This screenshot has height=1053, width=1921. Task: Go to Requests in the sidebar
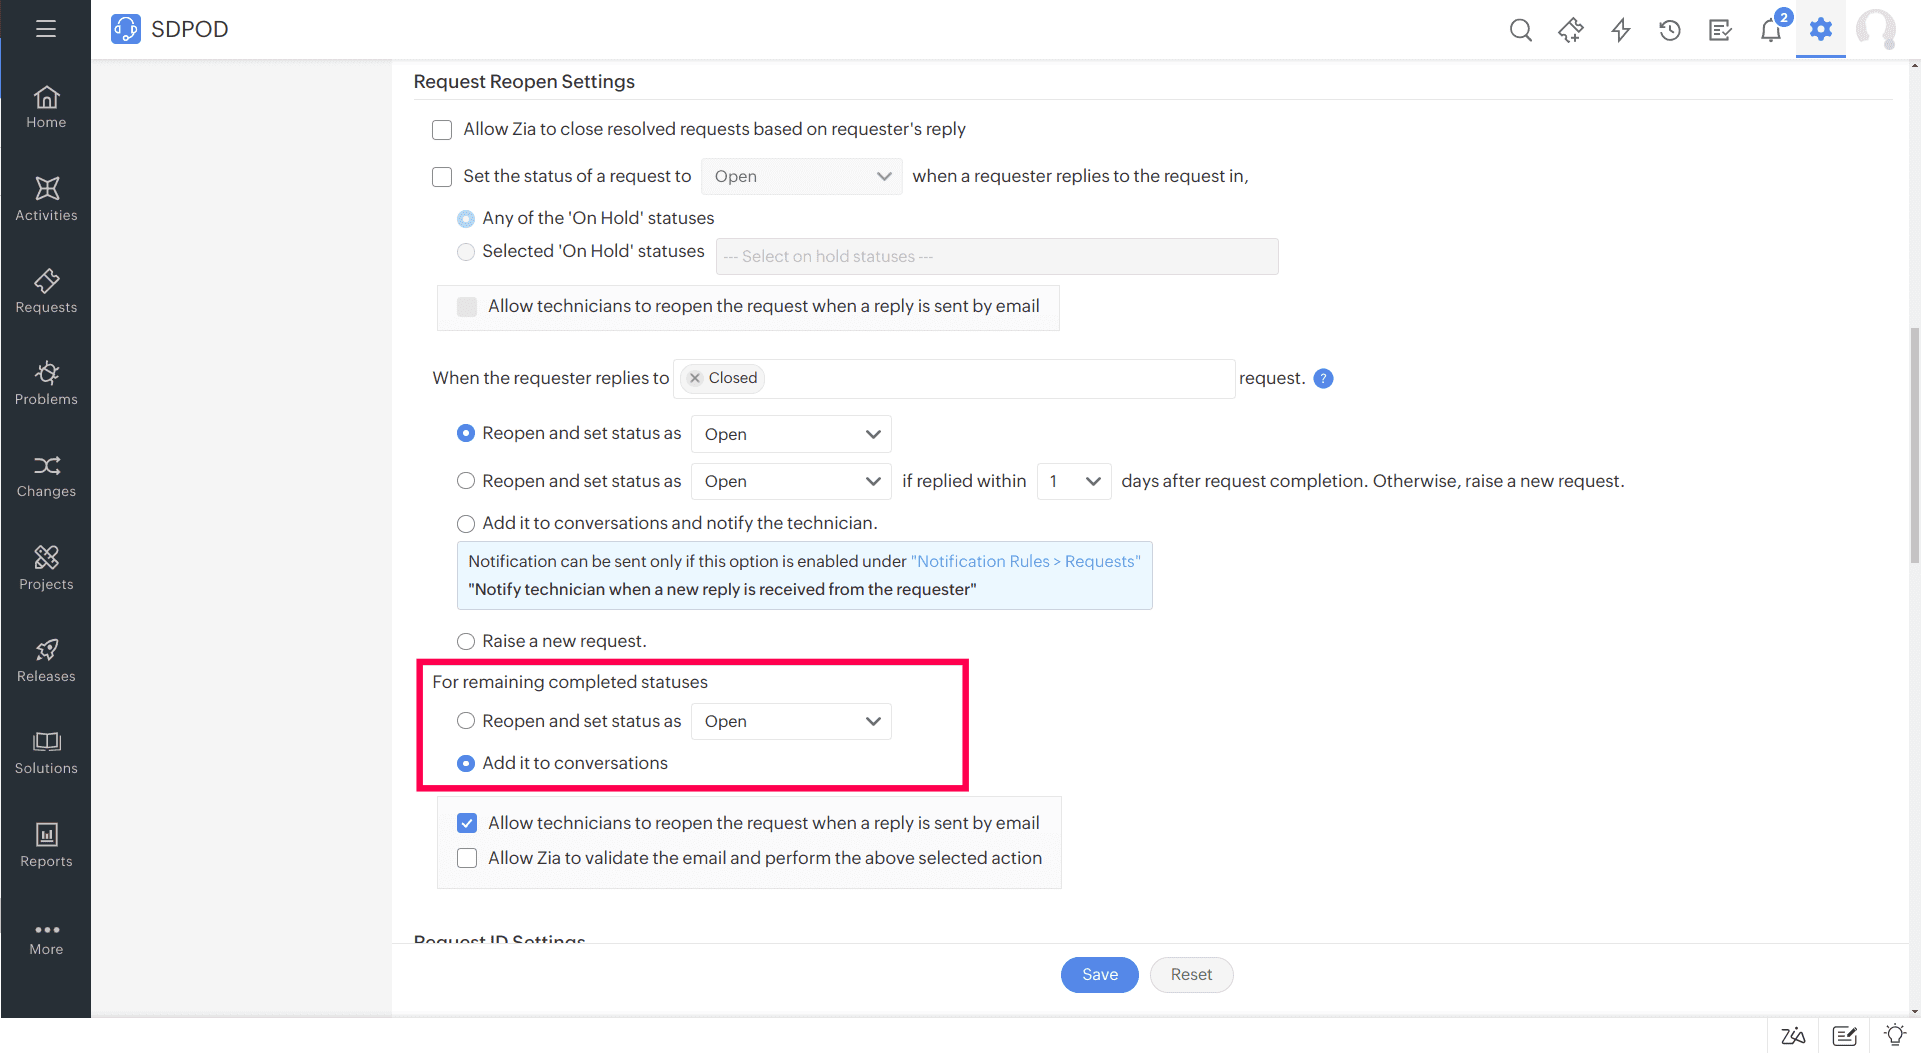click(46, 291)
